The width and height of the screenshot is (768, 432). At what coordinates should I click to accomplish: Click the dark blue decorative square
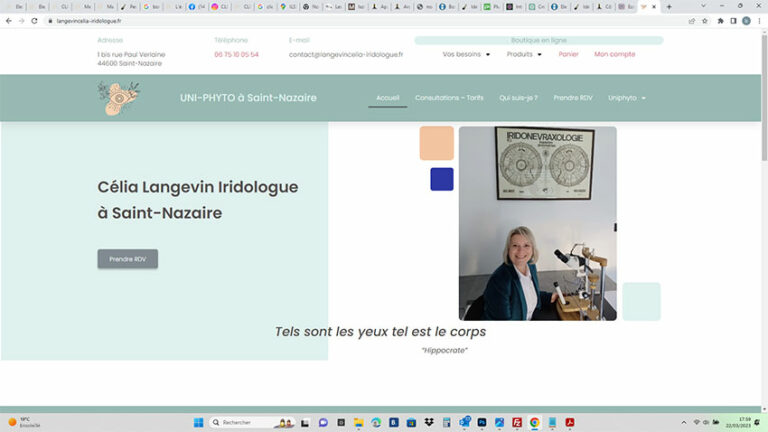(x=442, y=179)
